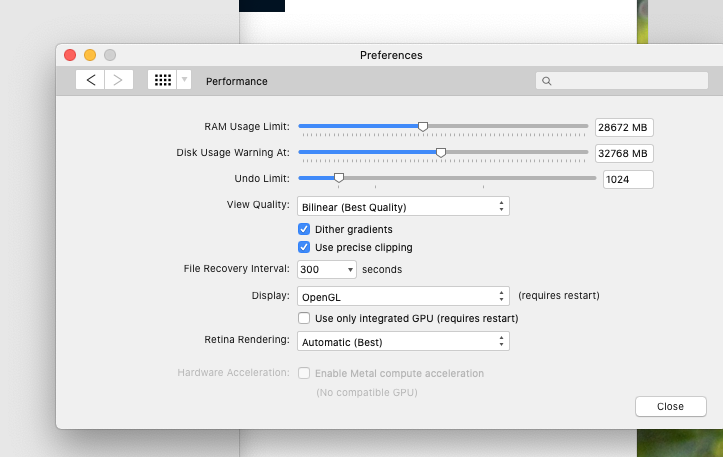Click the RAM Usage Limit value field
723x457 pixels.
pos(624,127)
